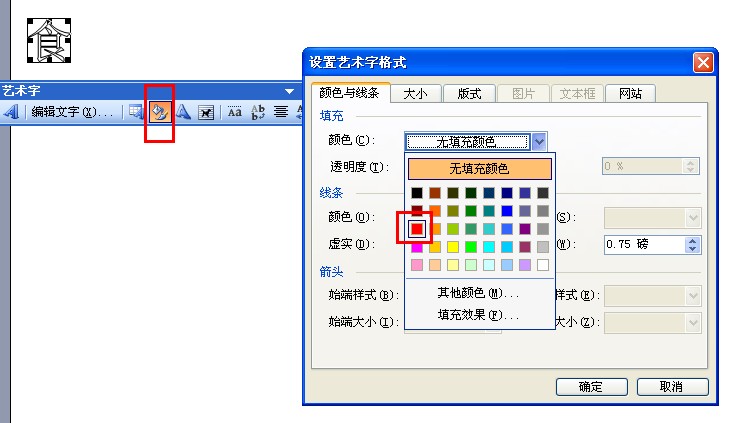Toggle WordArt Same Letter Heights (Aa) icon
The height and width of the screenshot is (423, 747).
(x=234, y=112)
